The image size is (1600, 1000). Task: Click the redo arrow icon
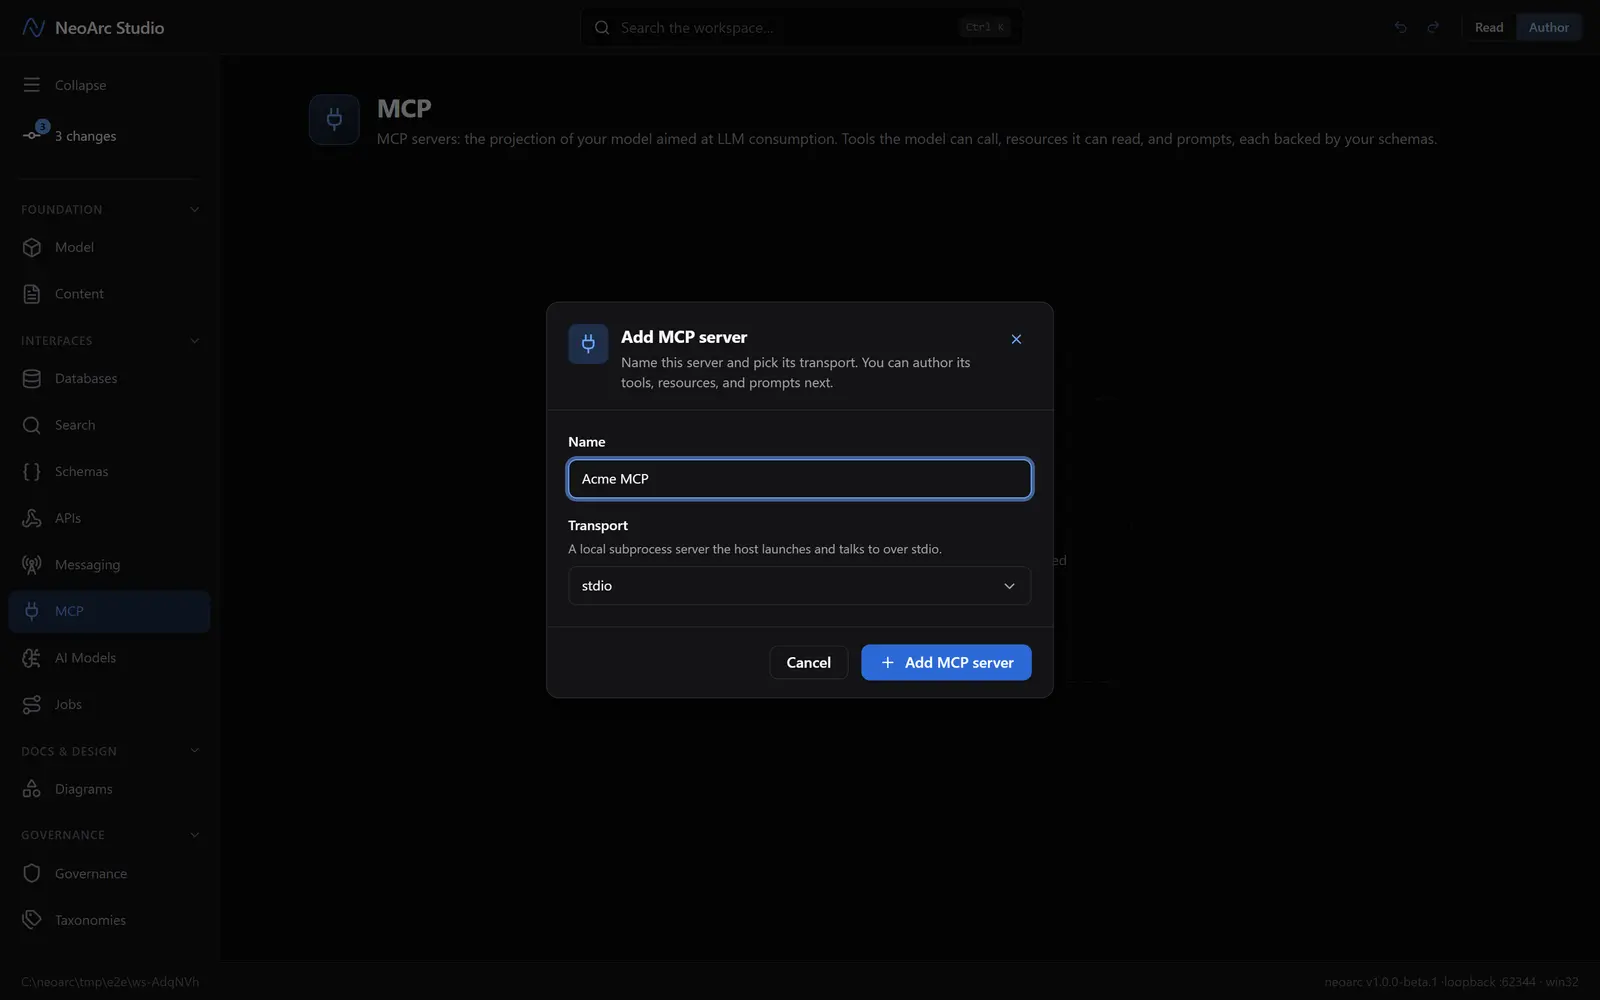1433,28
